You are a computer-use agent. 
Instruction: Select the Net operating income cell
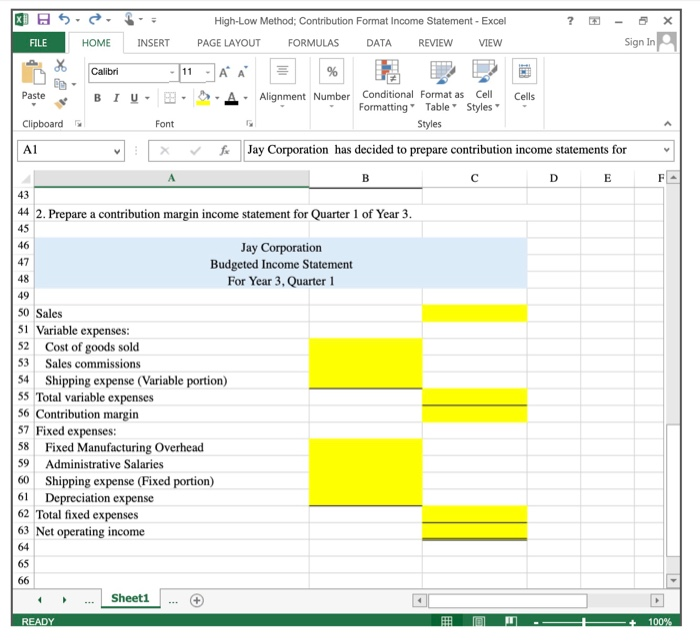point(474,531)
